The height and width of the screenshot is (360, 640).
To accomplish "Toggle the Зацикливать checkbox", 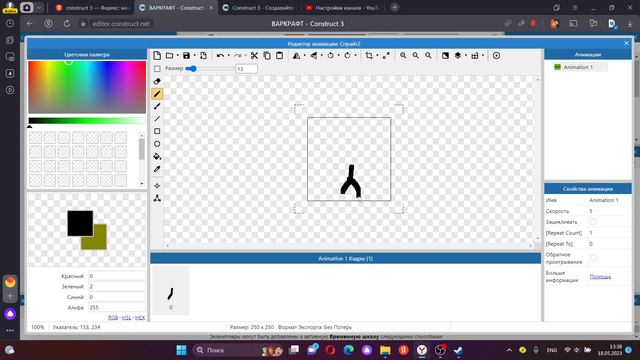I will coord(593,222).
